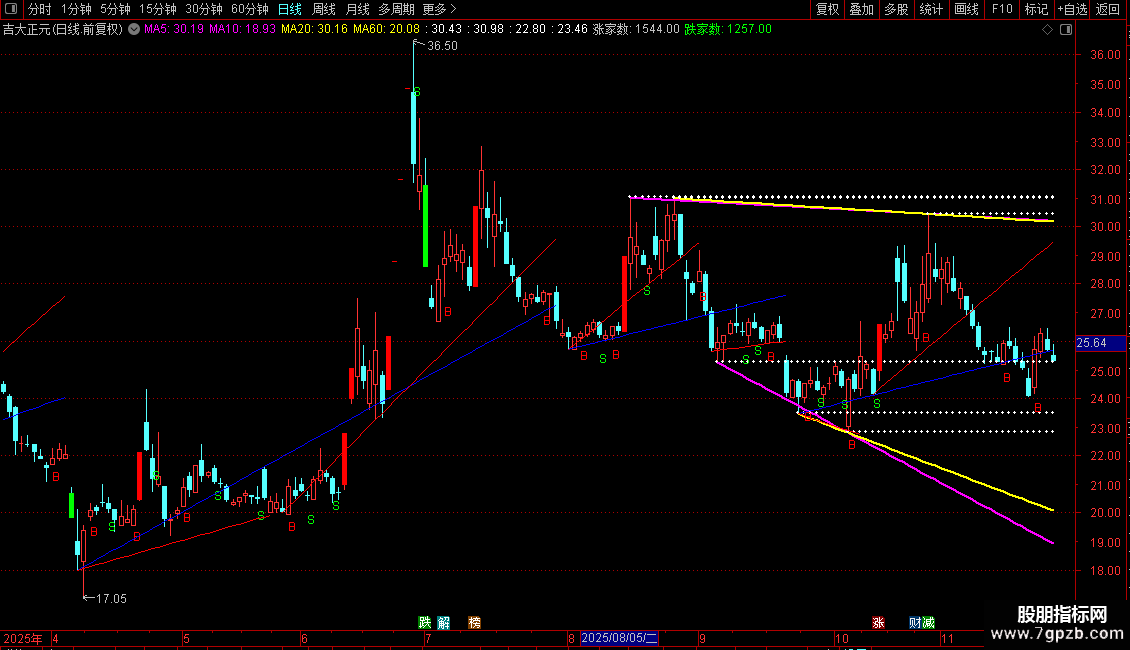Switch to 月线 monthly chart
The width and height of the screenshot is (1130, 650).
357,9
